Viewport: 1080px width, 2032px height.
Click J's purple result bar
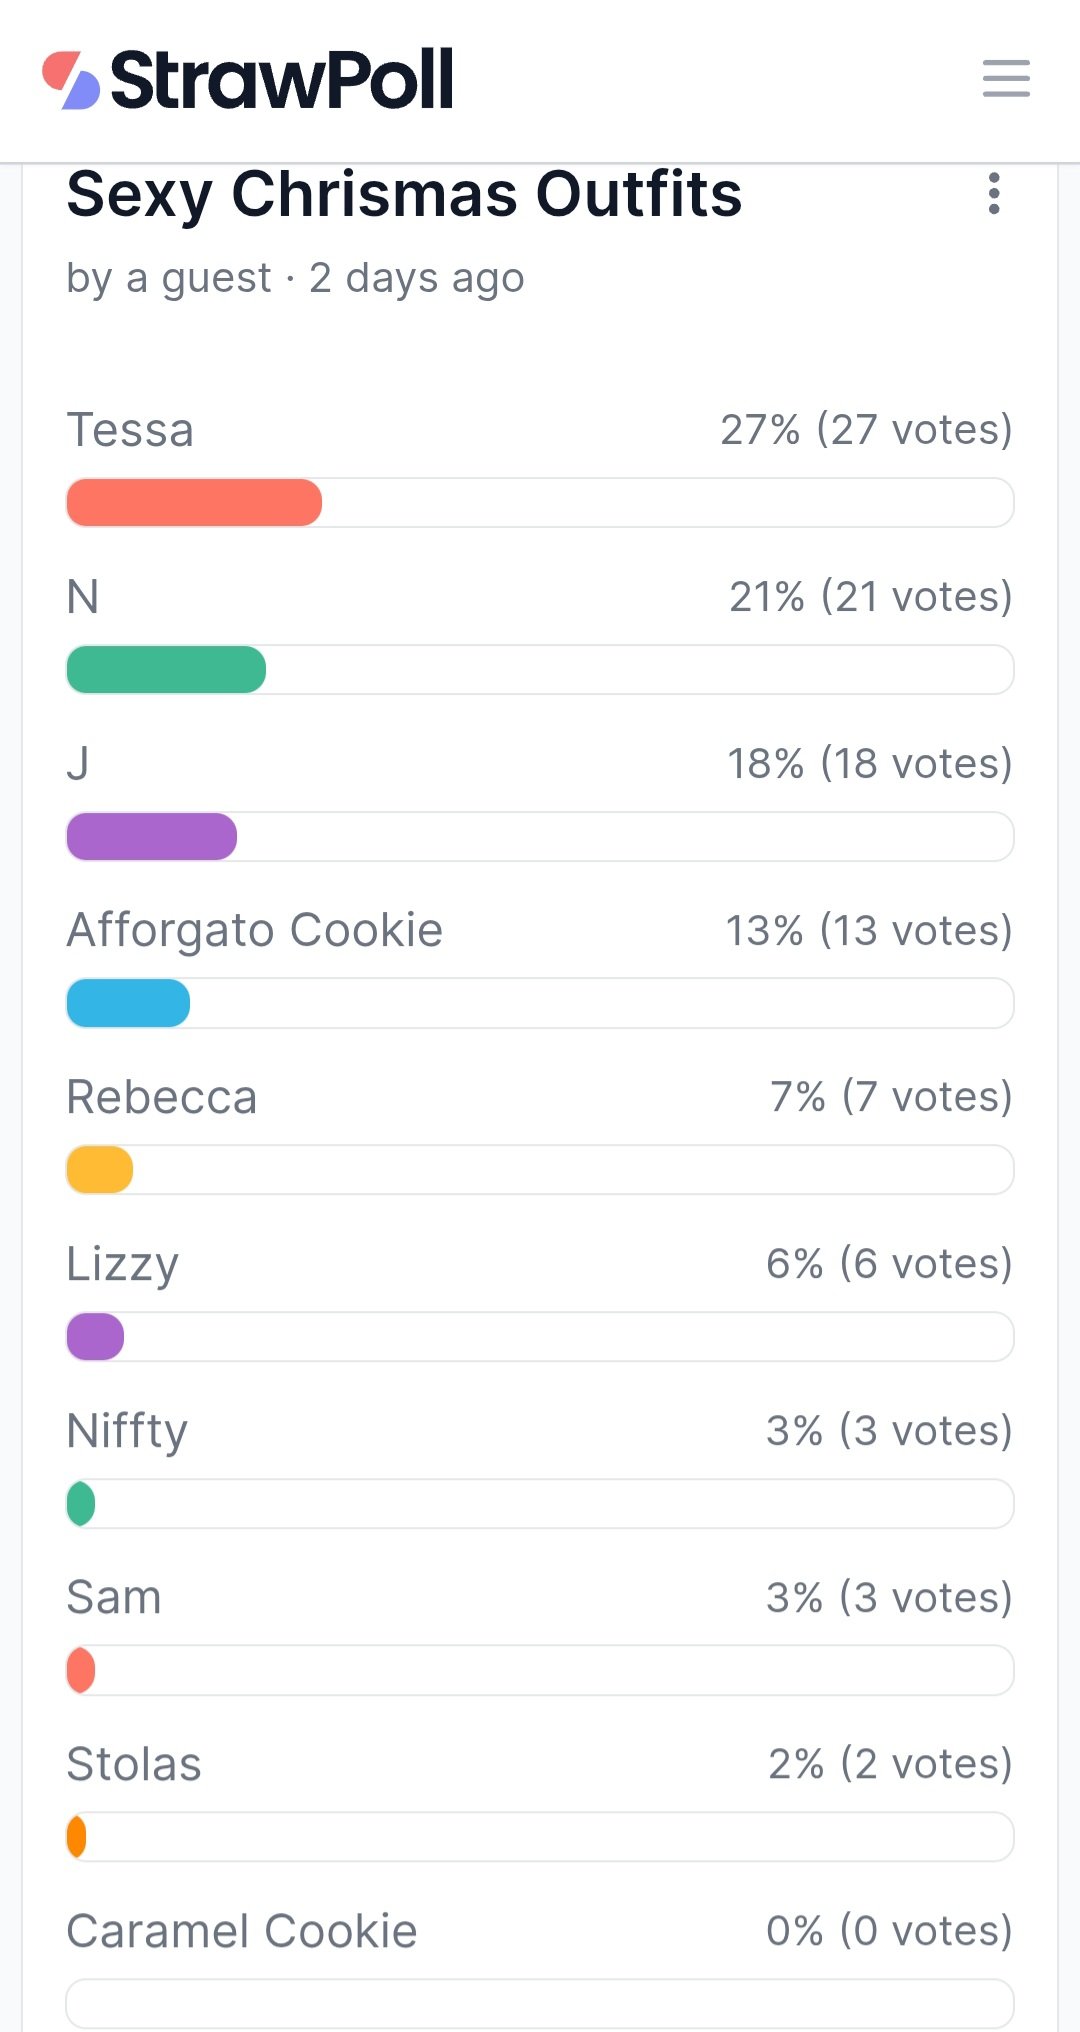tap(151, 836)
